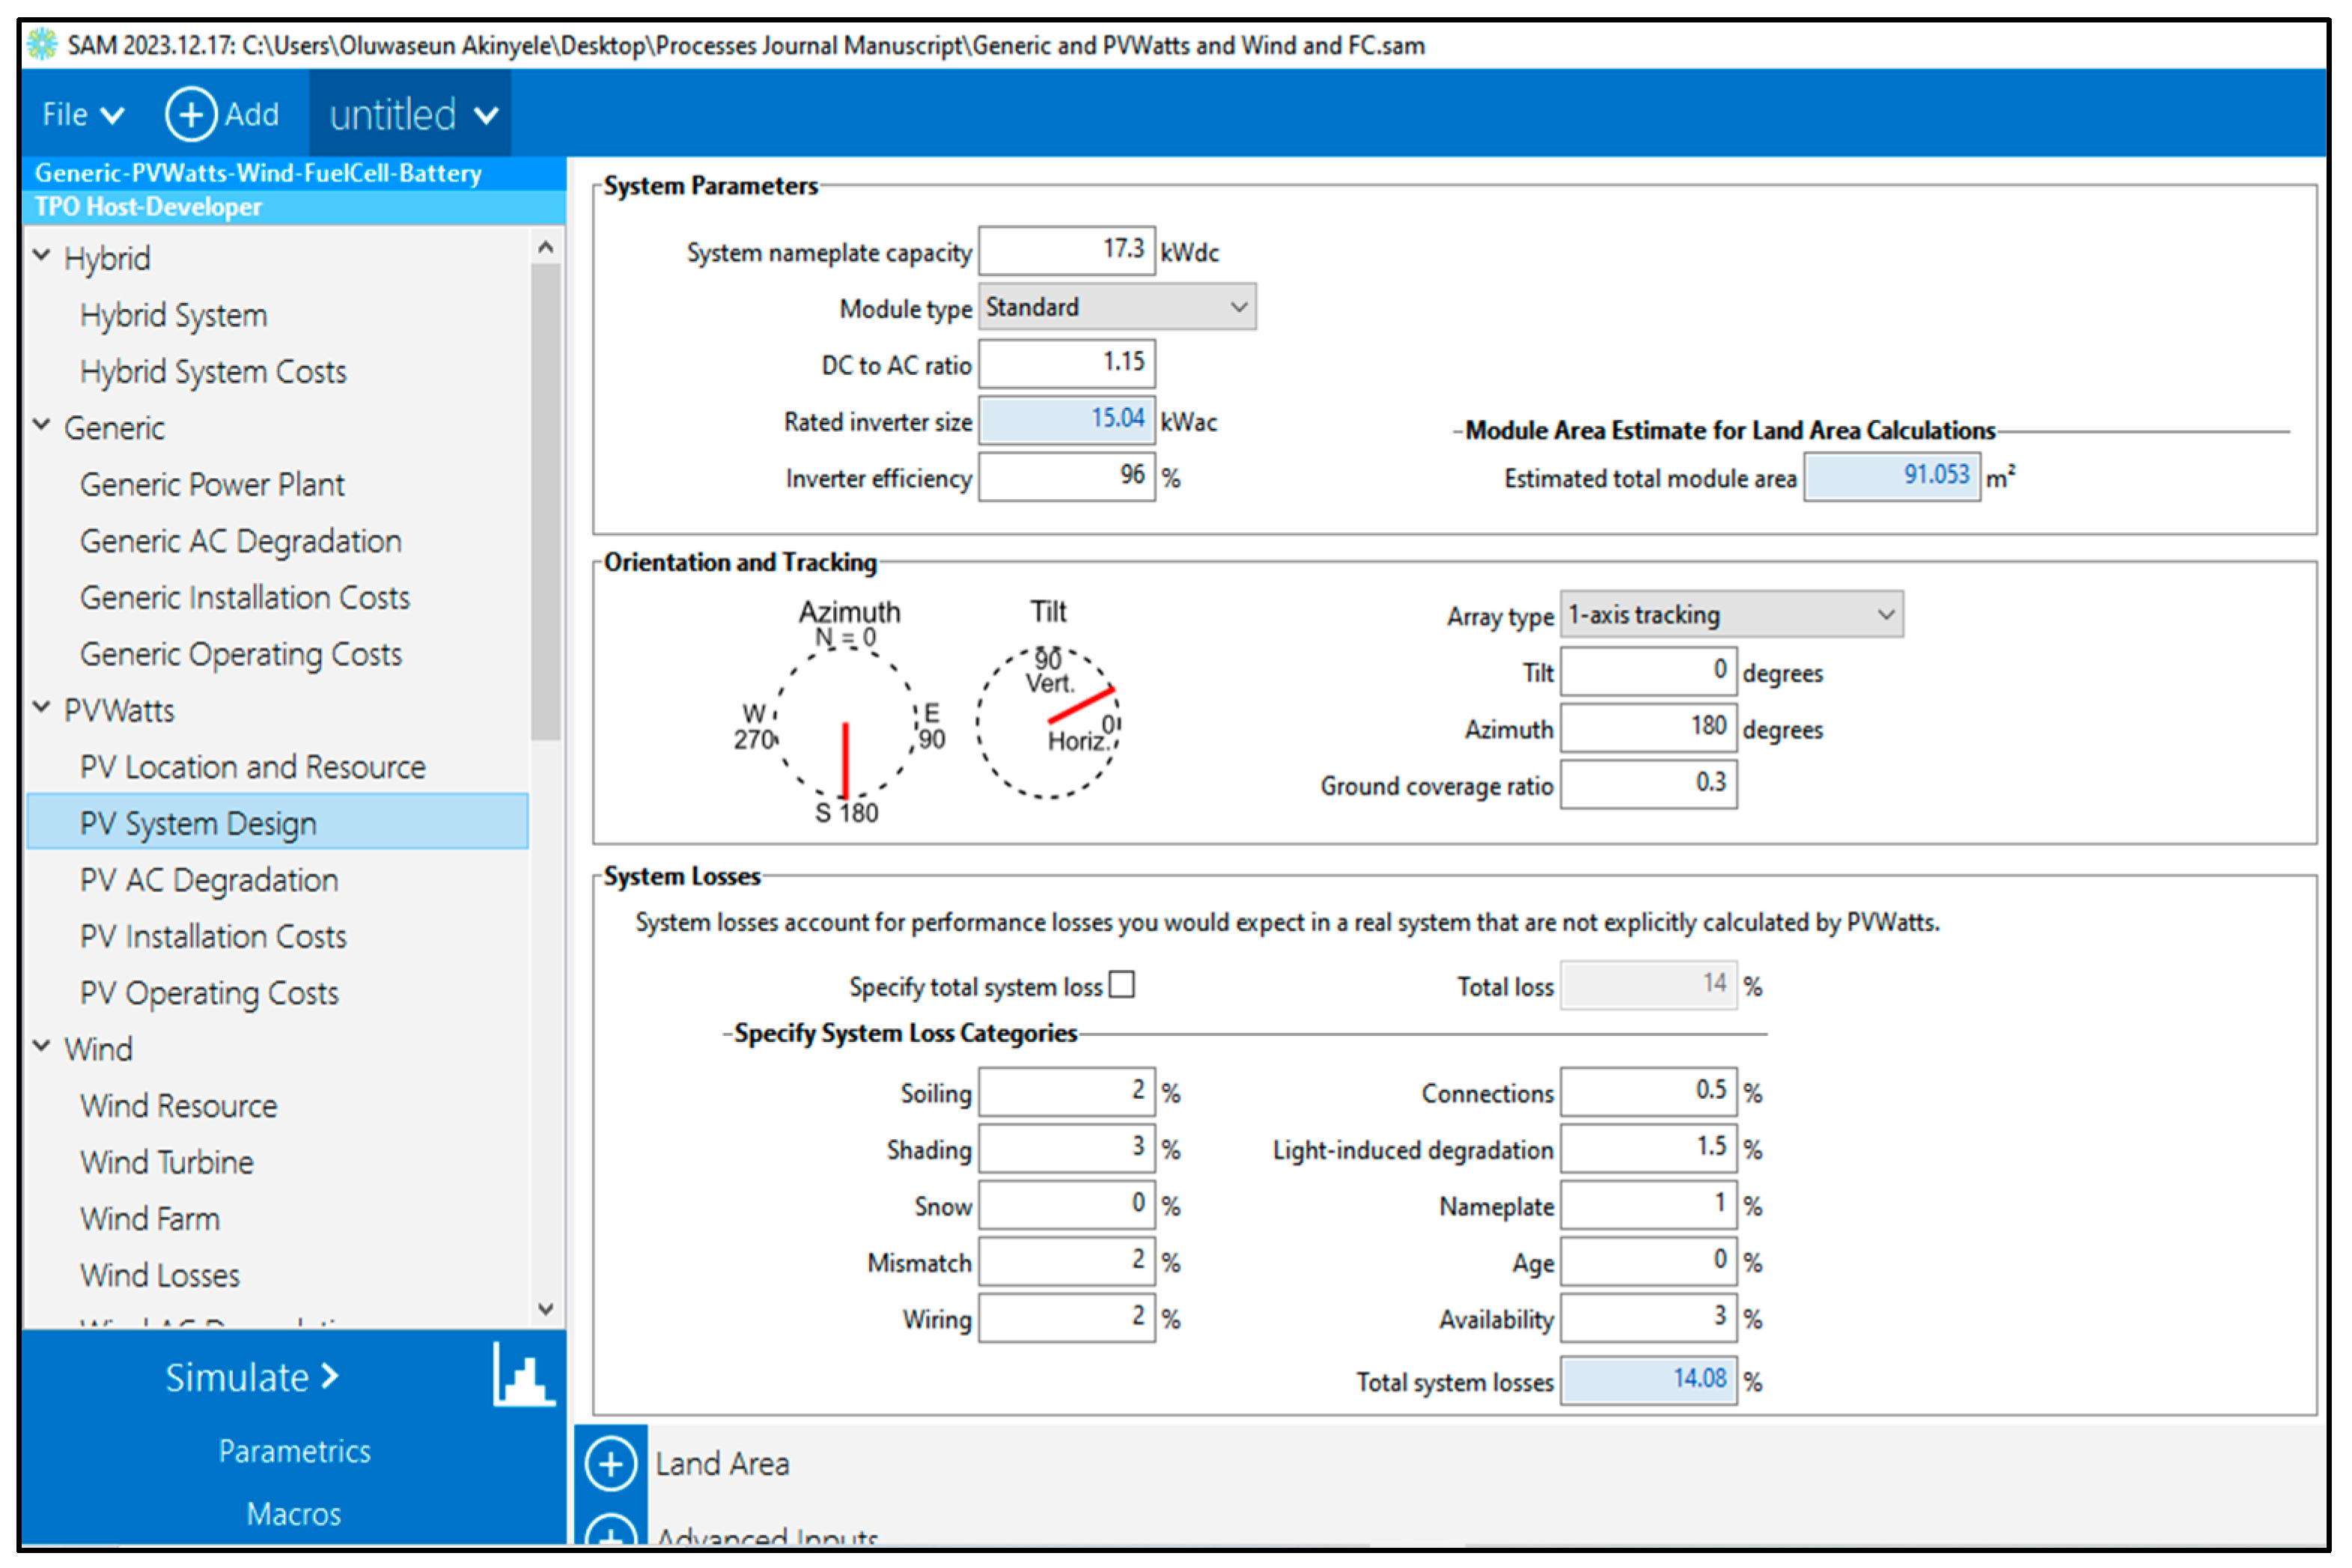Open the Parametrics link
2352x1568 pixels.
pos(294,1451)
